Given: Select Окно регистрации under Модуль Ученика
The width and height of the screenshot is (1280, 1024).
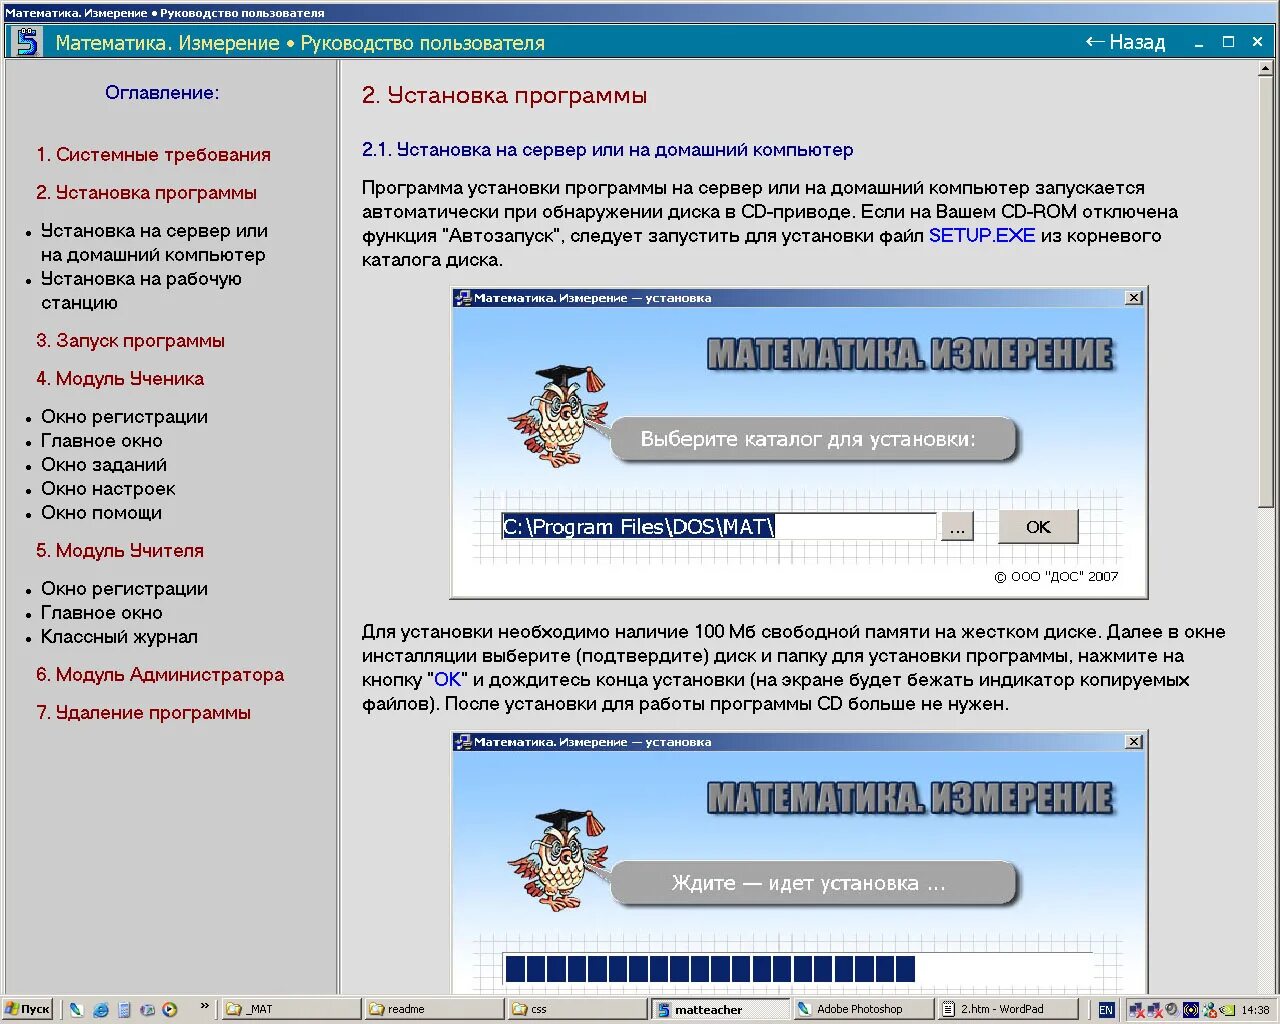Looking at the screenshot, I should (x=124, y=417).
